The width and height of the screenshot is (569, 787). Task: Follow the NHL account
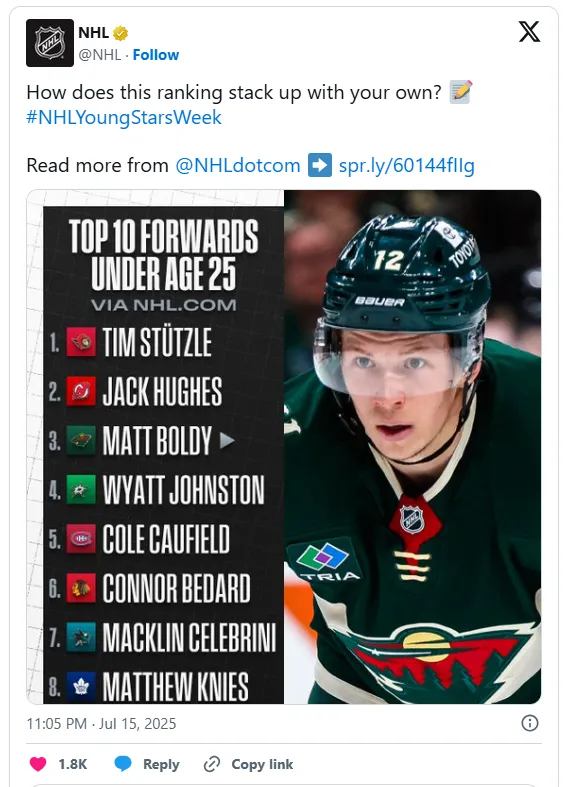[x=156, y=55]
